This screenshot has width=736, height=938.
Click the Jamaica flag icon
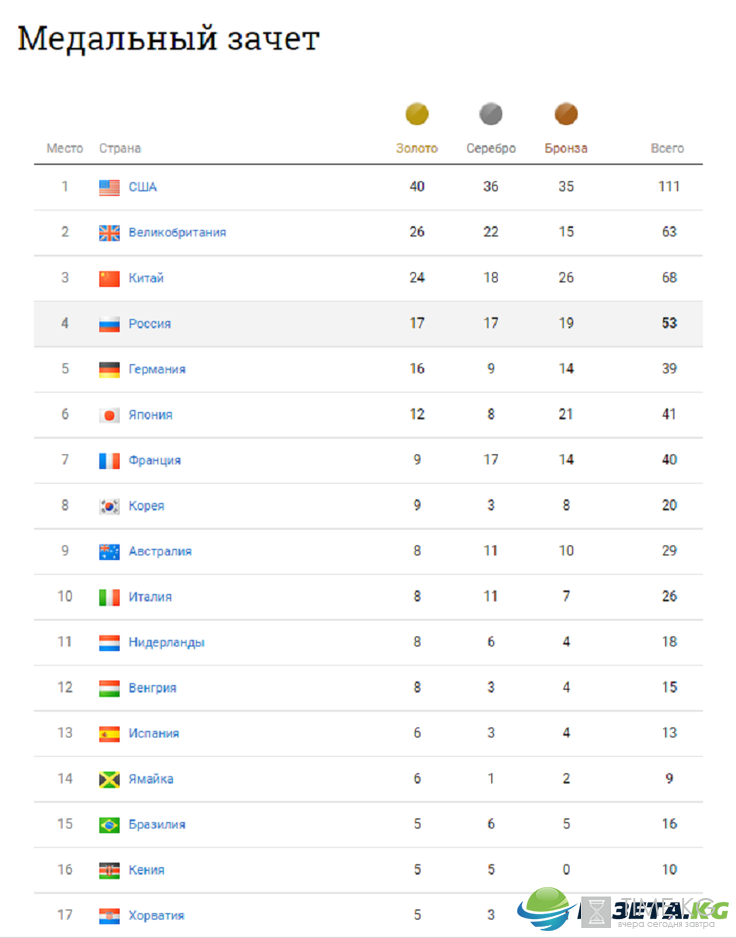(x=109, y=779)
